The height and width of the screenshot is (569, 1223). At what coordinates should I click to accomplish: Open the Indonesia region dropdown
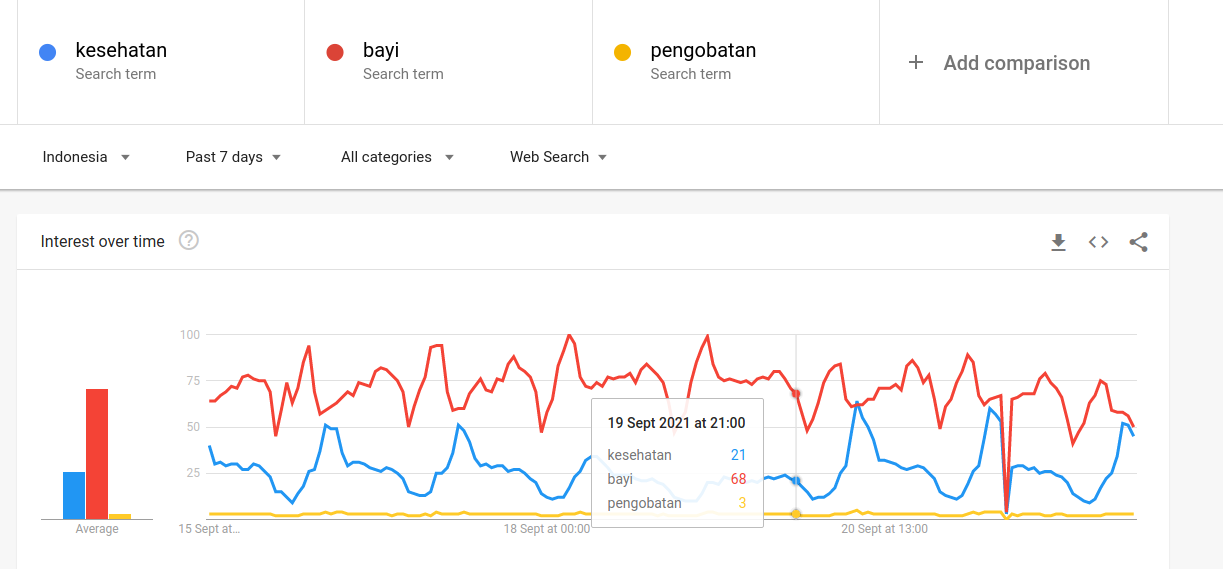86,157
